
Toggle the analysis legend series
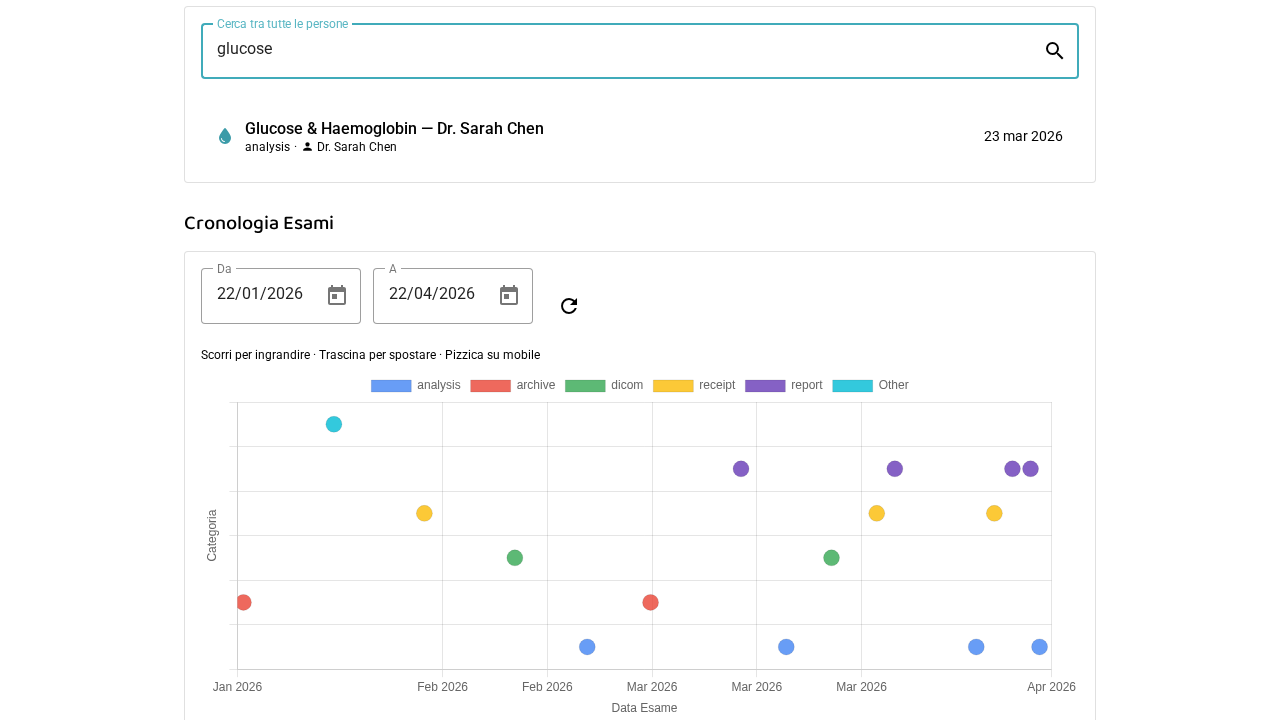[x=415, y=385]
